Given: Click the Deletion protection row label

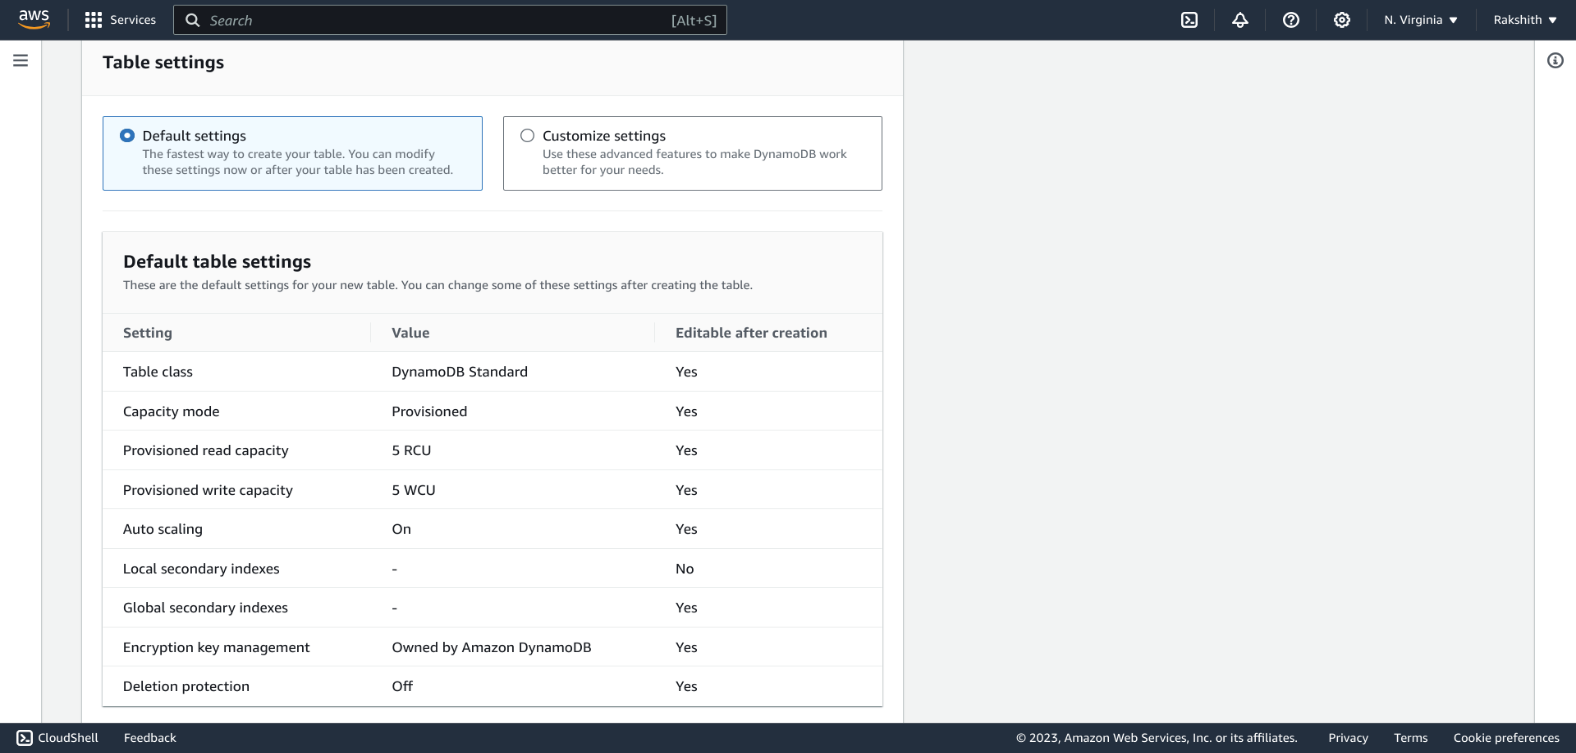Looking at the screenshot, I should click(186, 686).
